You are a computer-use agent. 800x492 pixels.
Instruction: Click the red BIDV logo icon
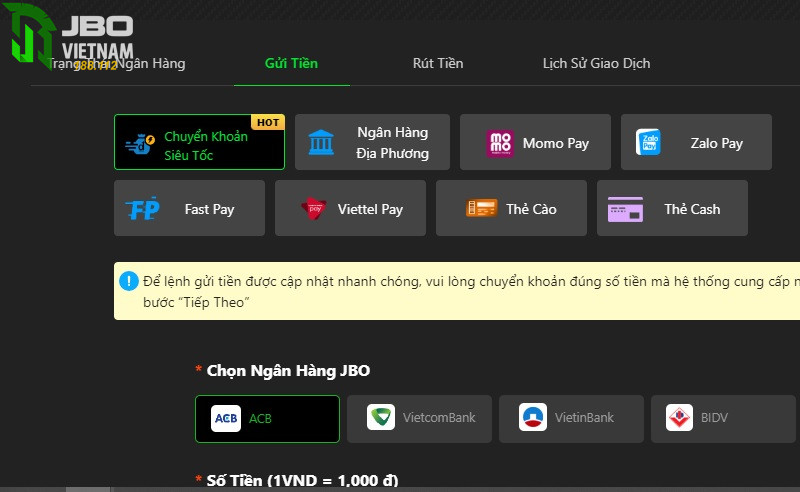[x=680, y=417]
